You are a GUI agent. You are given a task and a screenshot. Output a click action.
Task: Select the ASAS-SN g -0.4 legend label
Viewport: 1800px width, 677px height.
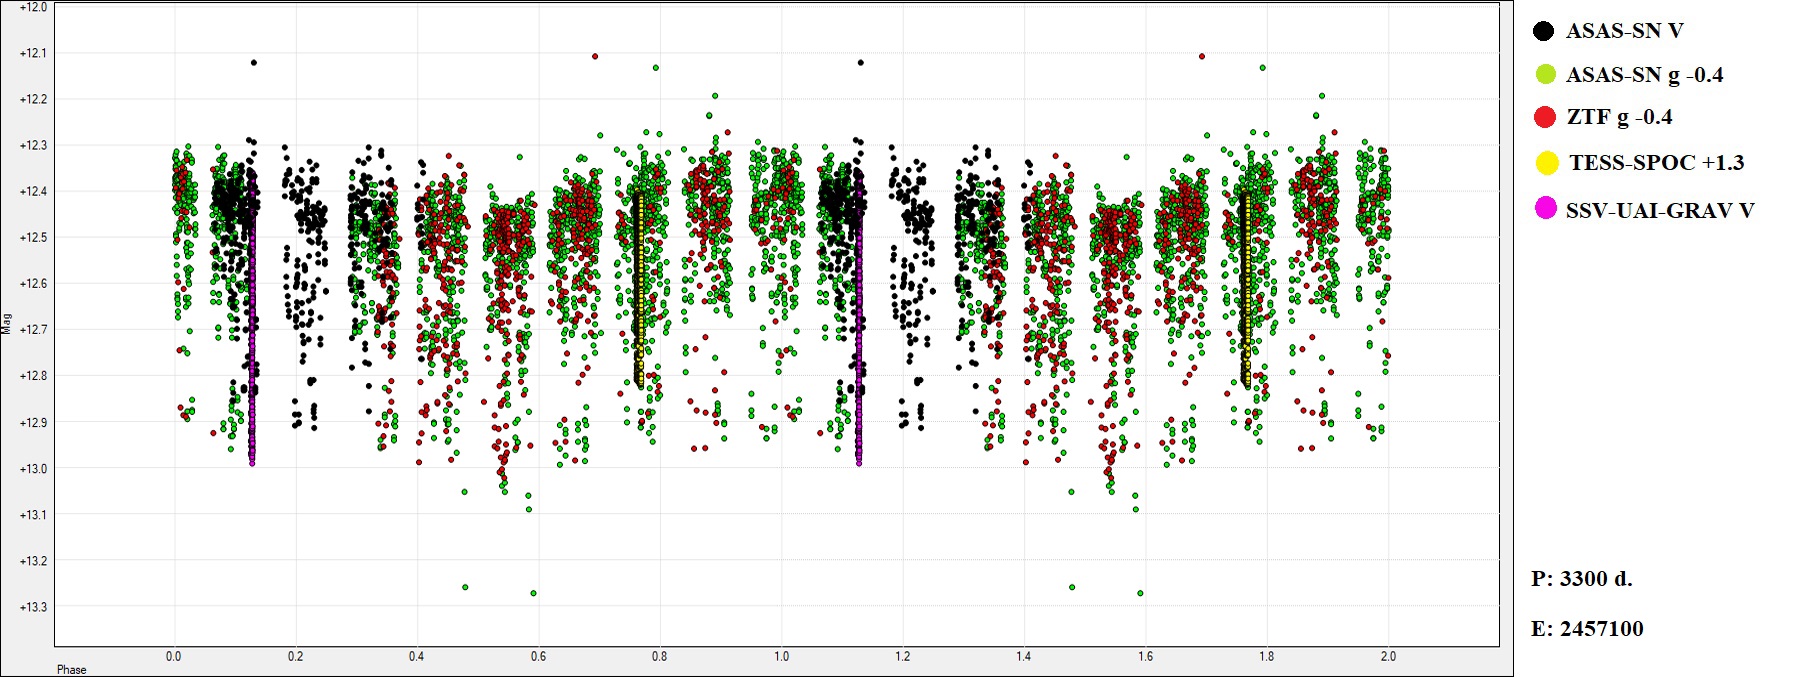(1644, 75)
